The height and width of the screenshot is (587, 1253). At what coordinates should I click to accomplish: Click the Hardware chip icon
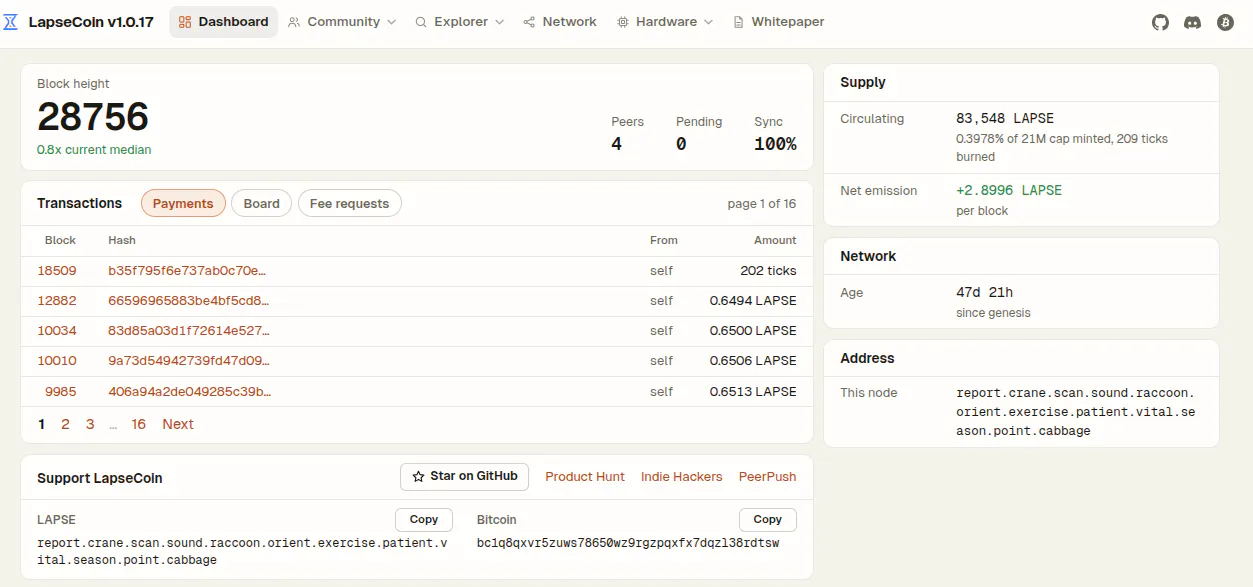tap(623, 22)
